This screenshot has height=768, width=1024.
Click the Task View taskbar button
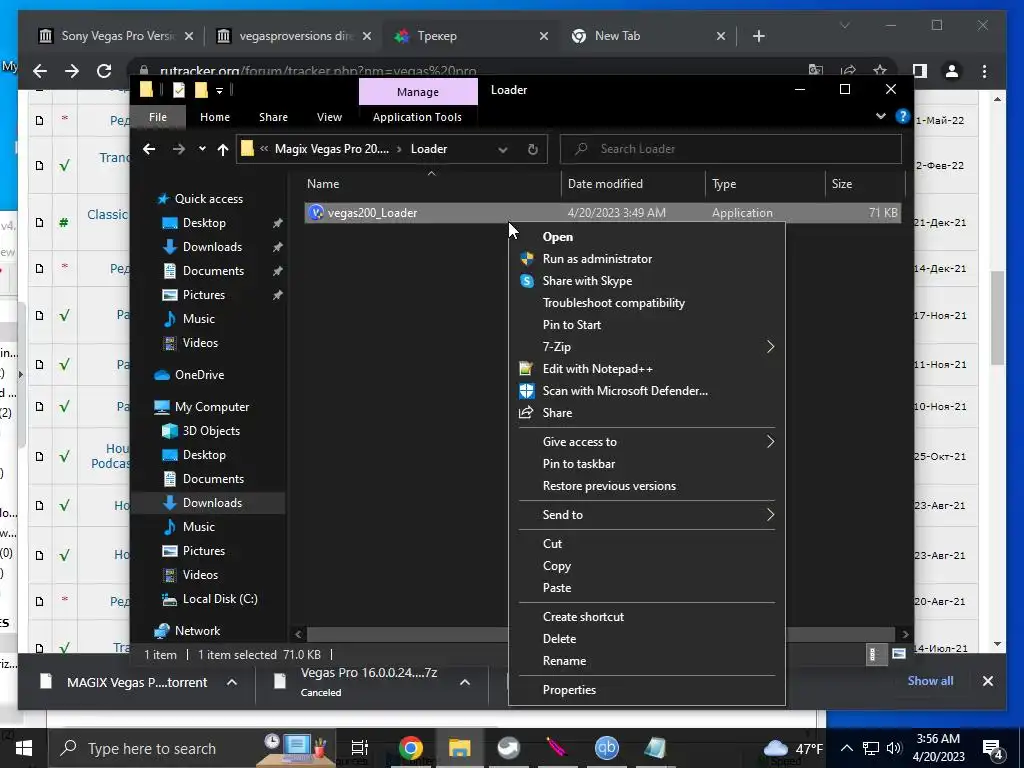[360, 748]
